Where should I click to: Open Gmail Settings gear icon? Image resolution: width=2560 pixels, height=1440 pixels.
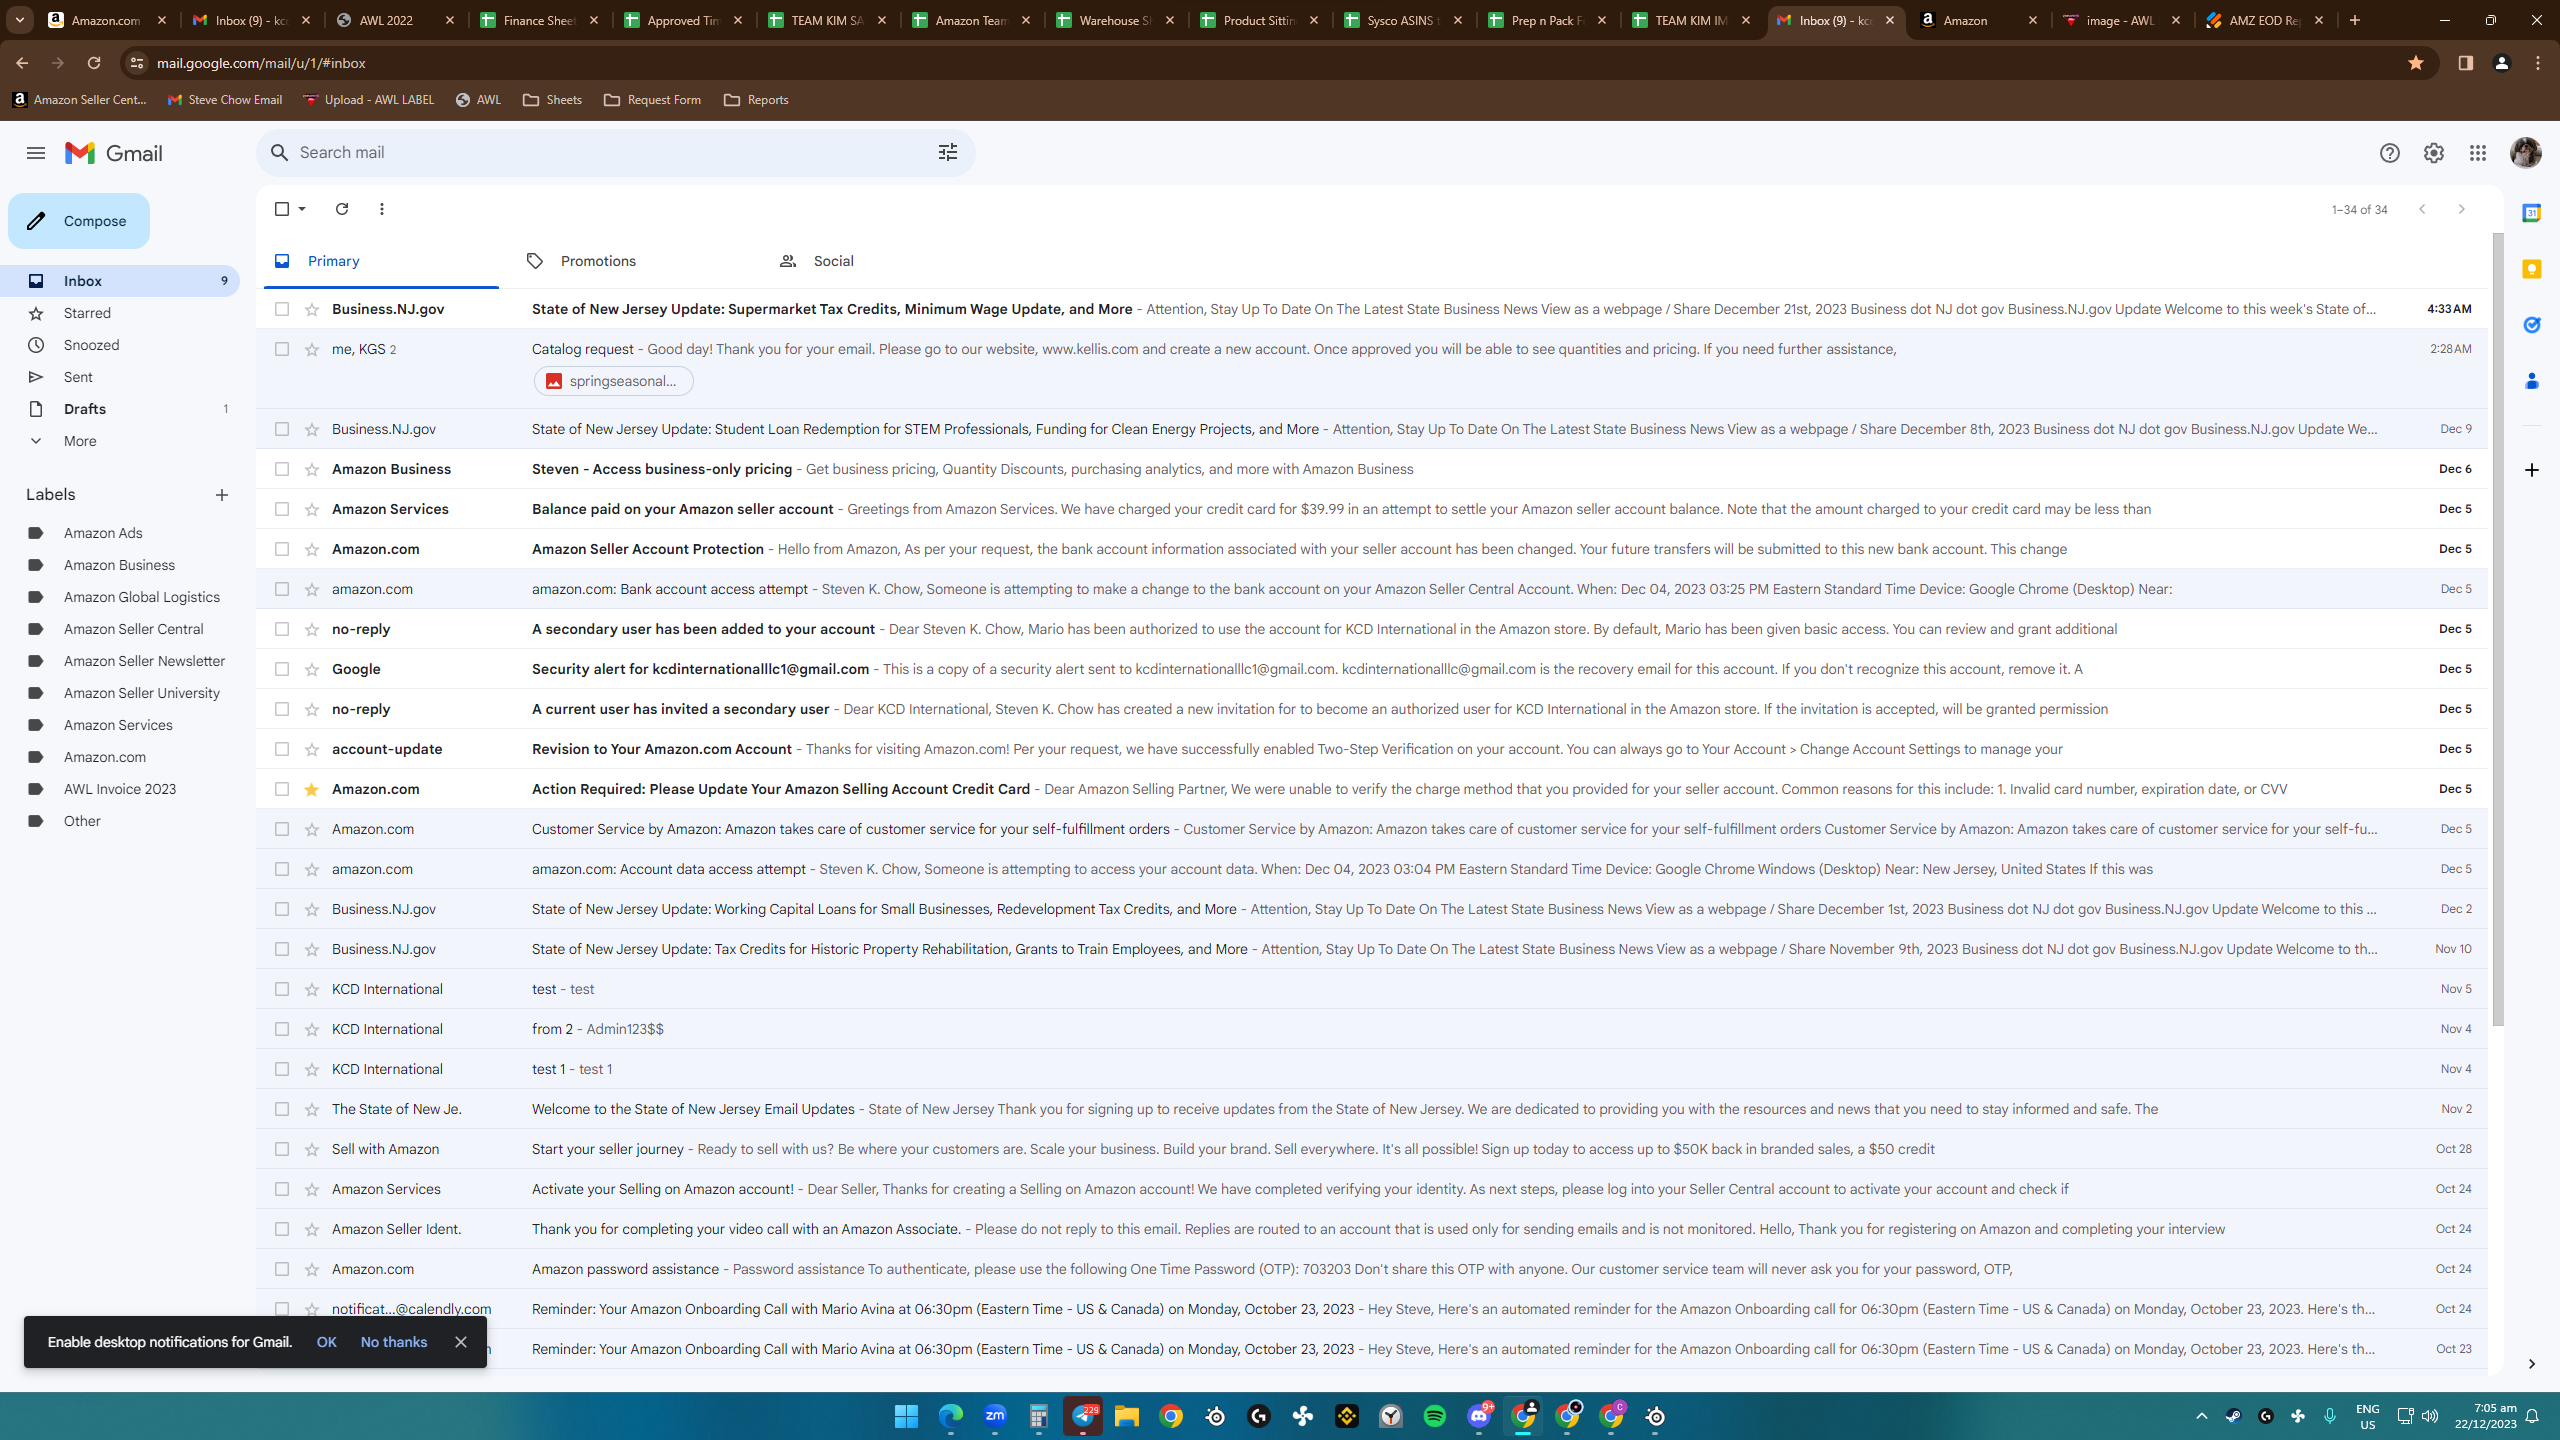[2433, 153]
